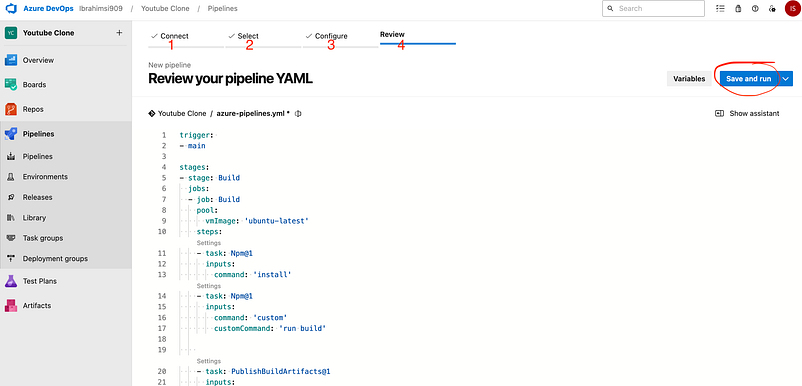802x386 pixels.
Task: Open the Boards icon in sidebar
Action: [11, 85]
